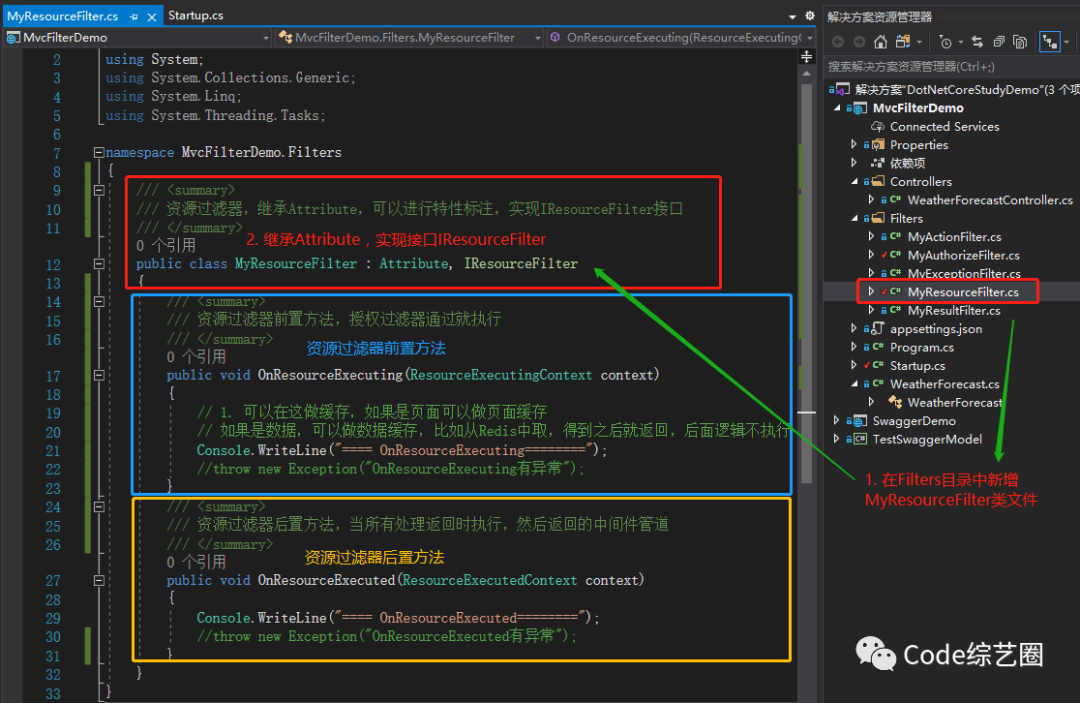
Task: Collapse the Filters folder
Action: point(854,218)
